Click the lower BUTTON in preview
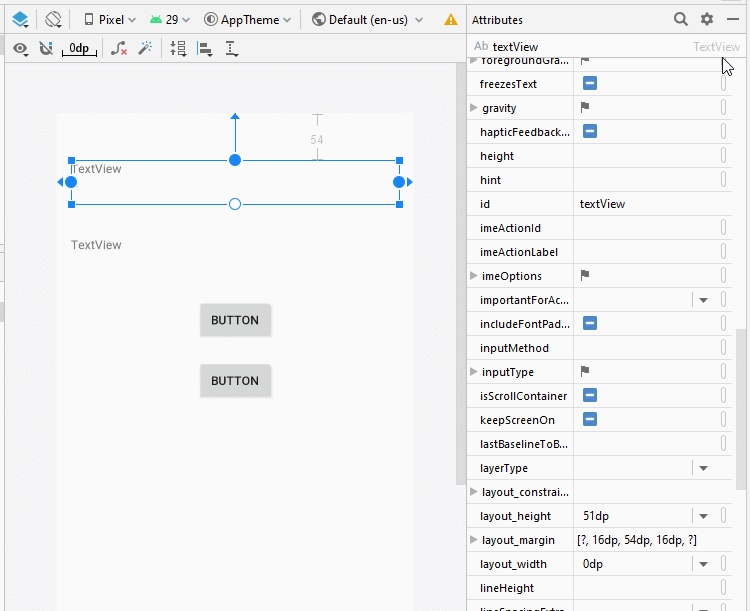 coord(235,381)
